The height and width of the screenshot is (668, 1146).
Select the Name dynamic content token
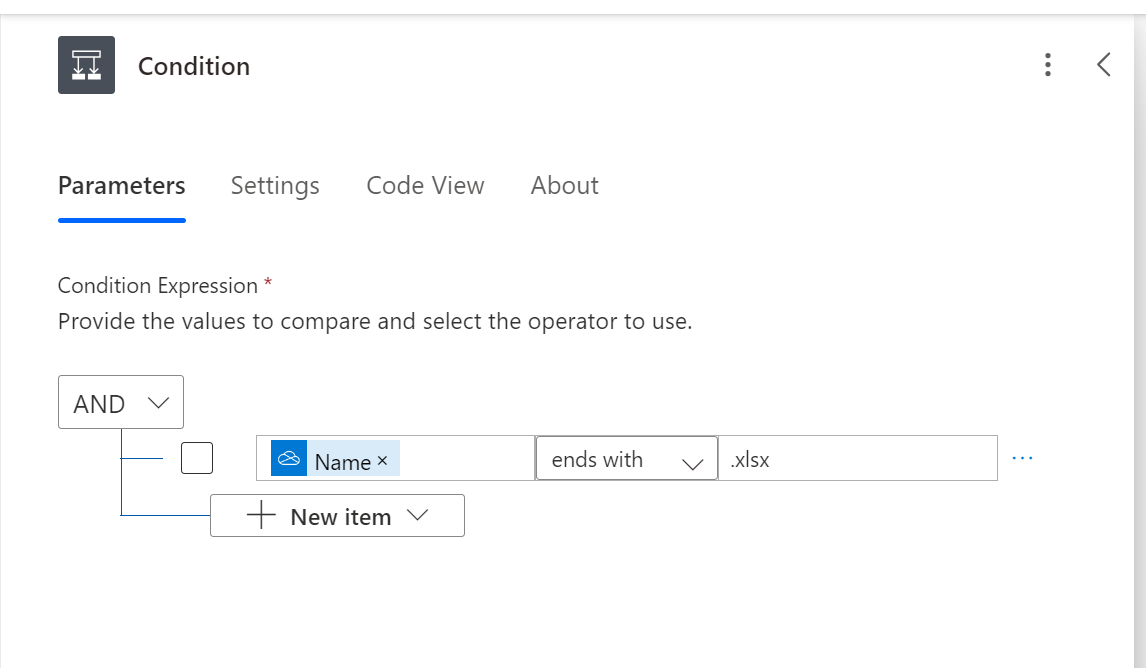tap(342, 461)
